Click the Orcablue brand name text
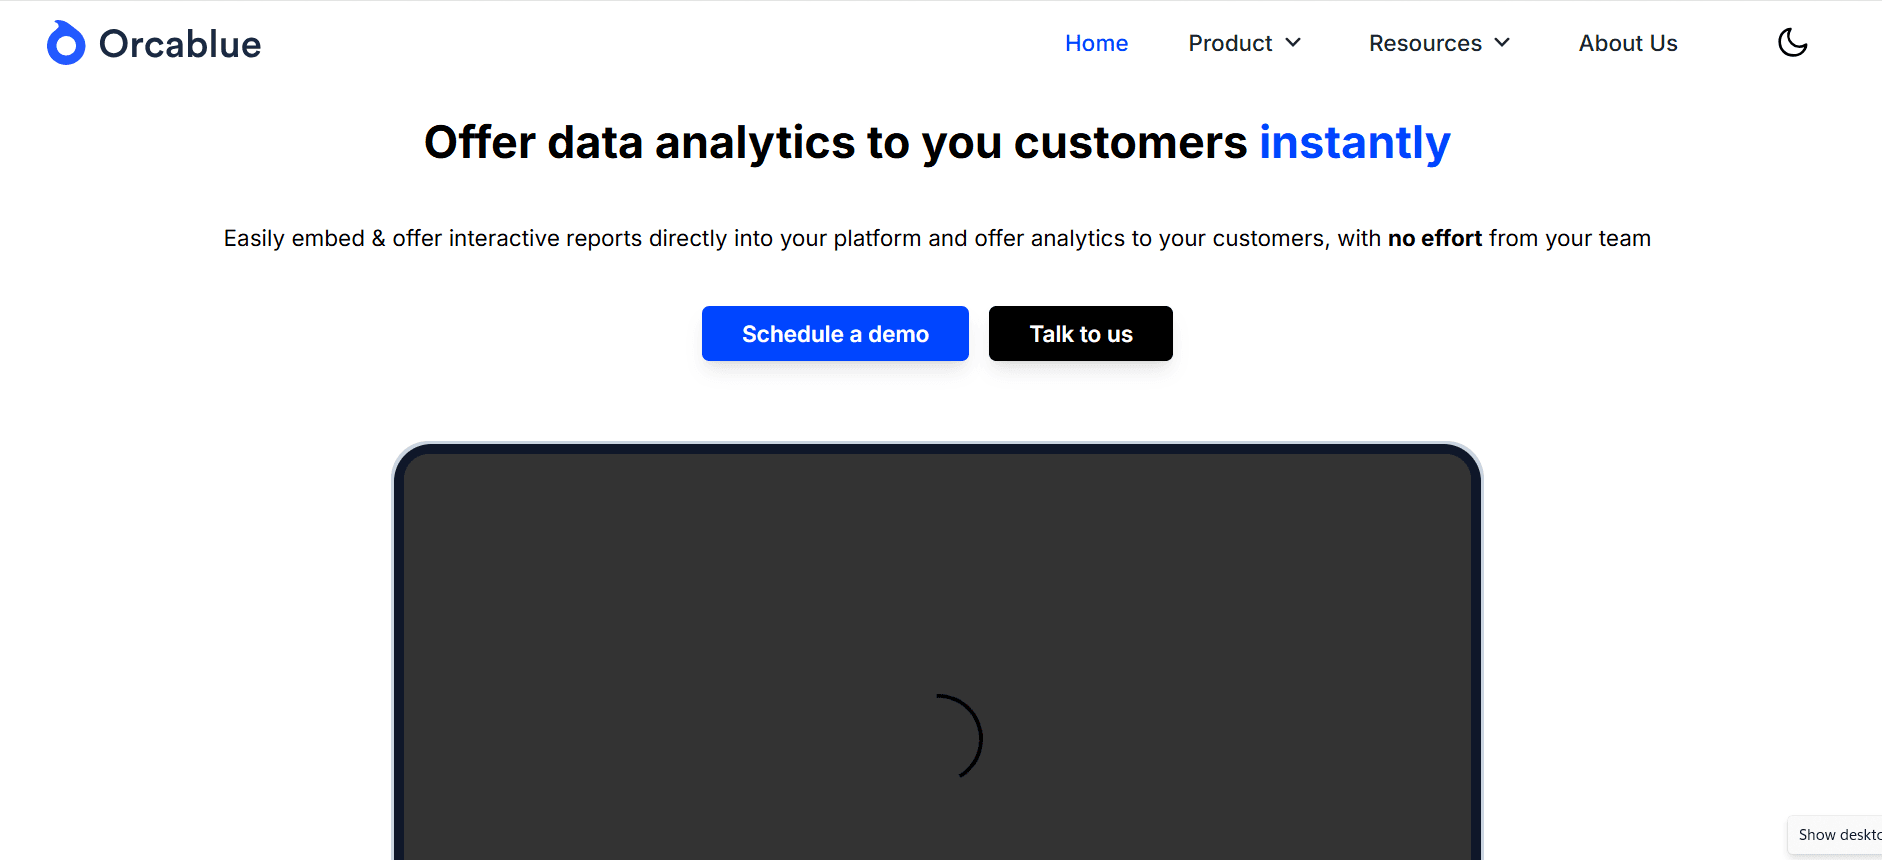This screenshot has width=1882, height=860. tap(180, 45)
